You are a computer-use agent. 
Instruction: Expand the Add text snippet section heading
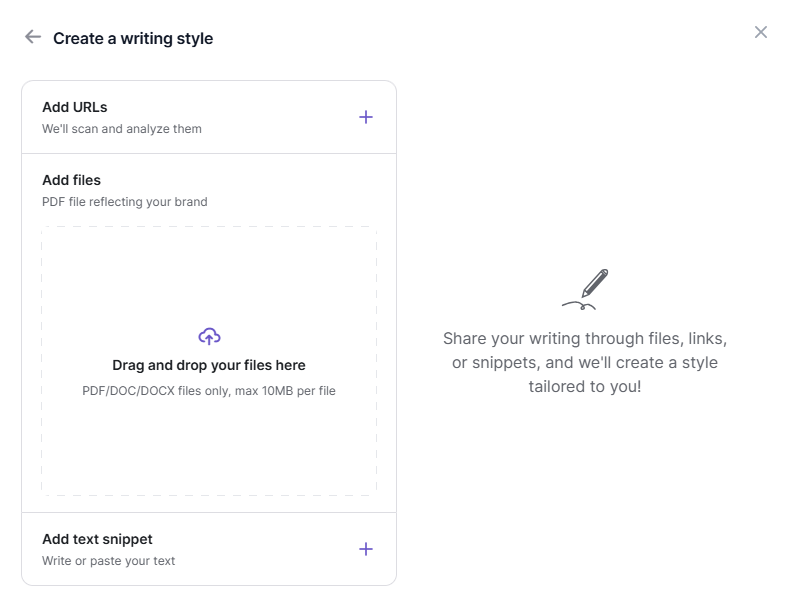tap(97, 539)
